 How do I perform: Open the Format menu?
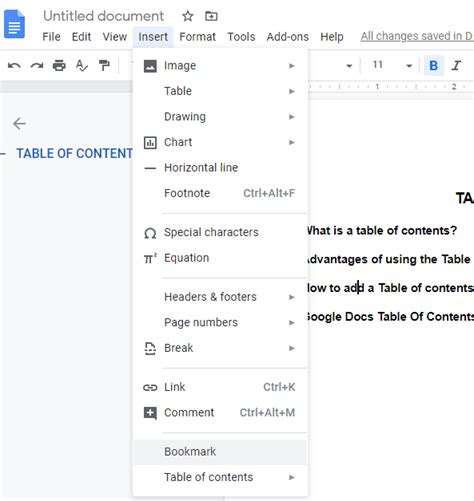coord(197,37)
